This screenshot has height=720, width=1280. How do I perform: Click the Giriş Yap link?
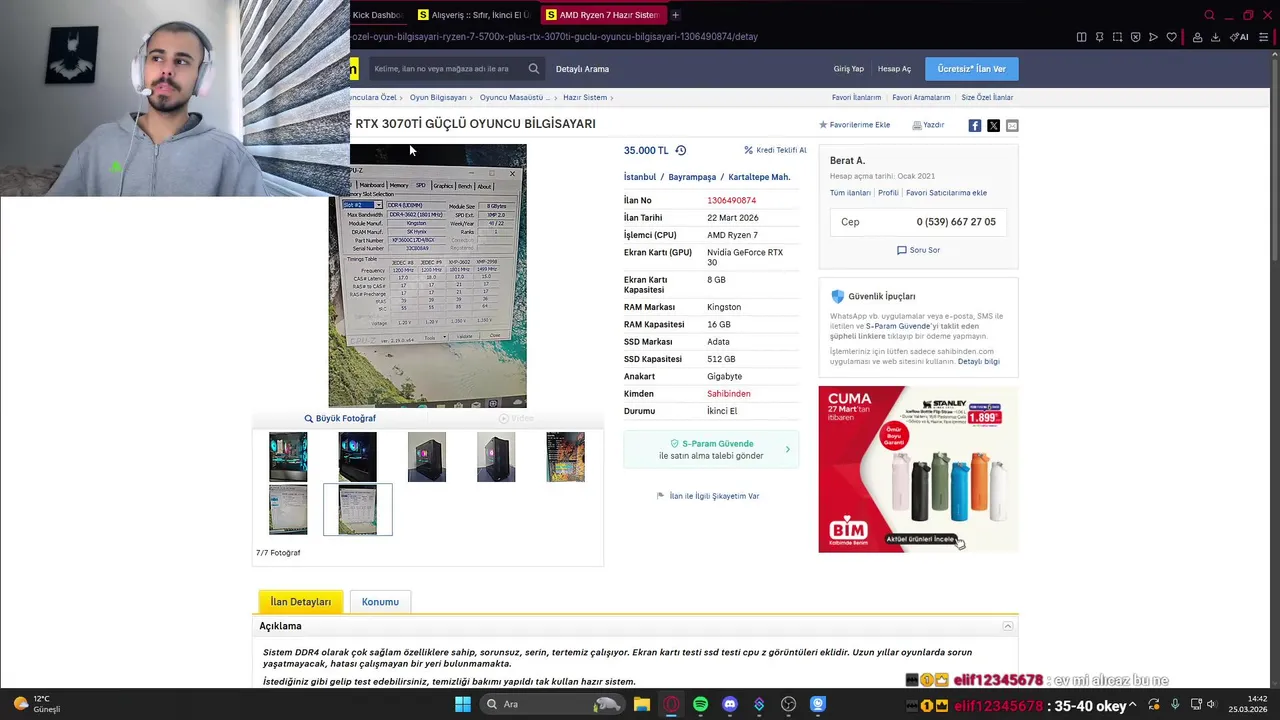(848, 69)
